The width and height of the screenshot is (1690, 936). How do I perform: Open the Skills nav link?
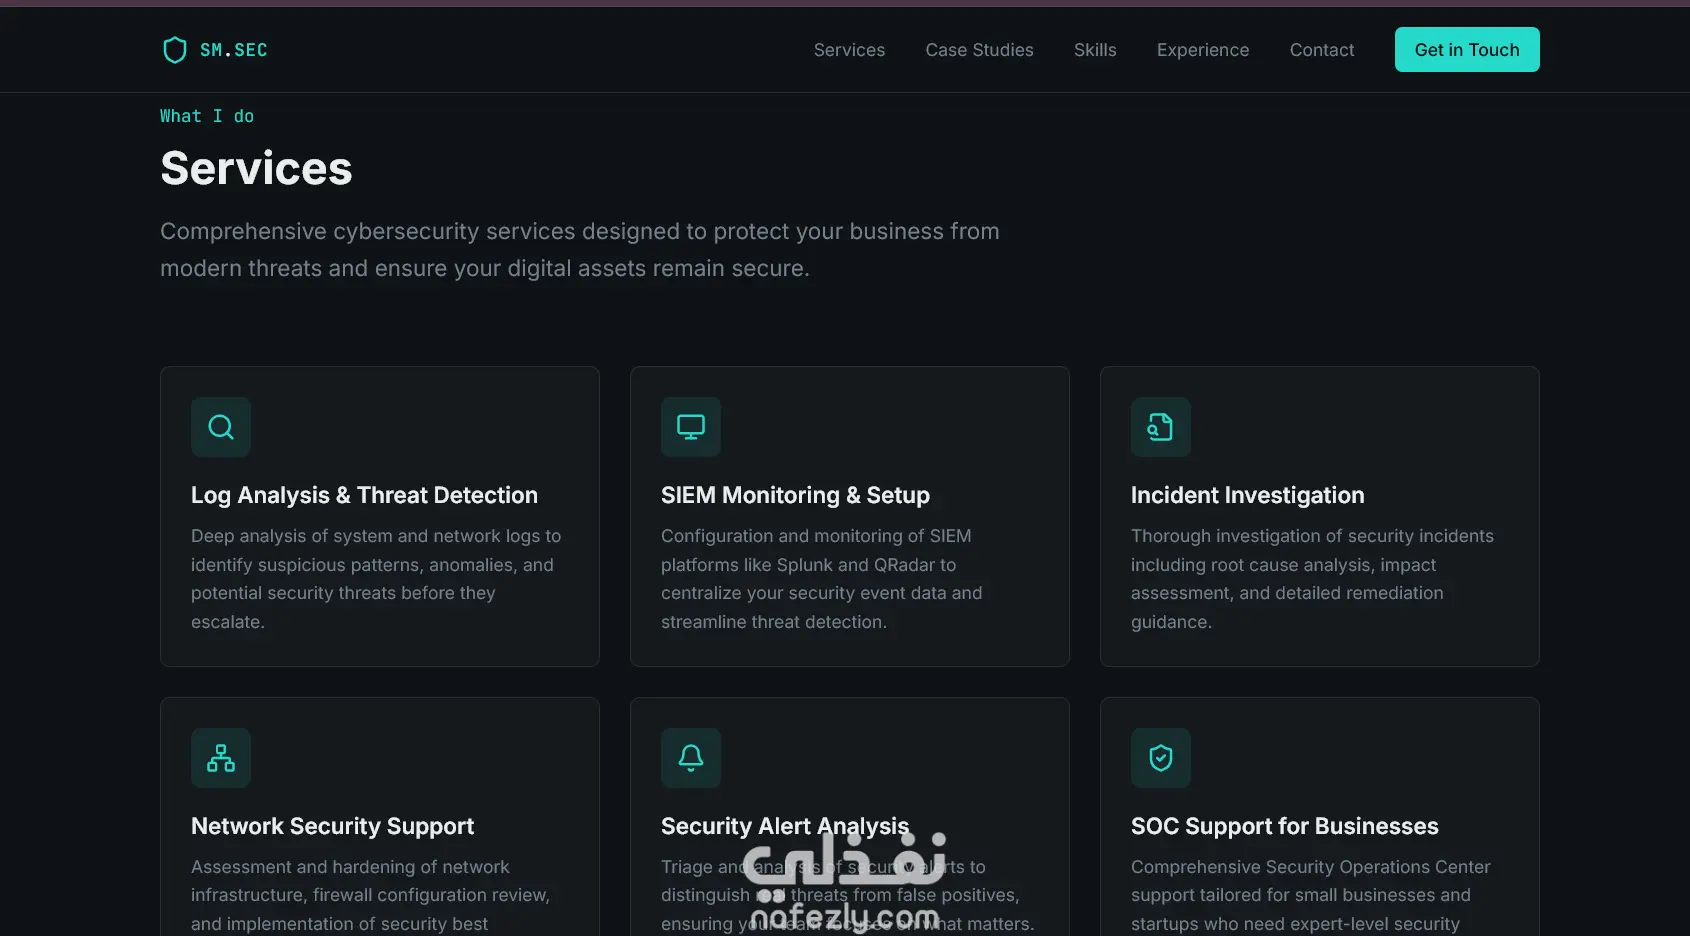1095,50
